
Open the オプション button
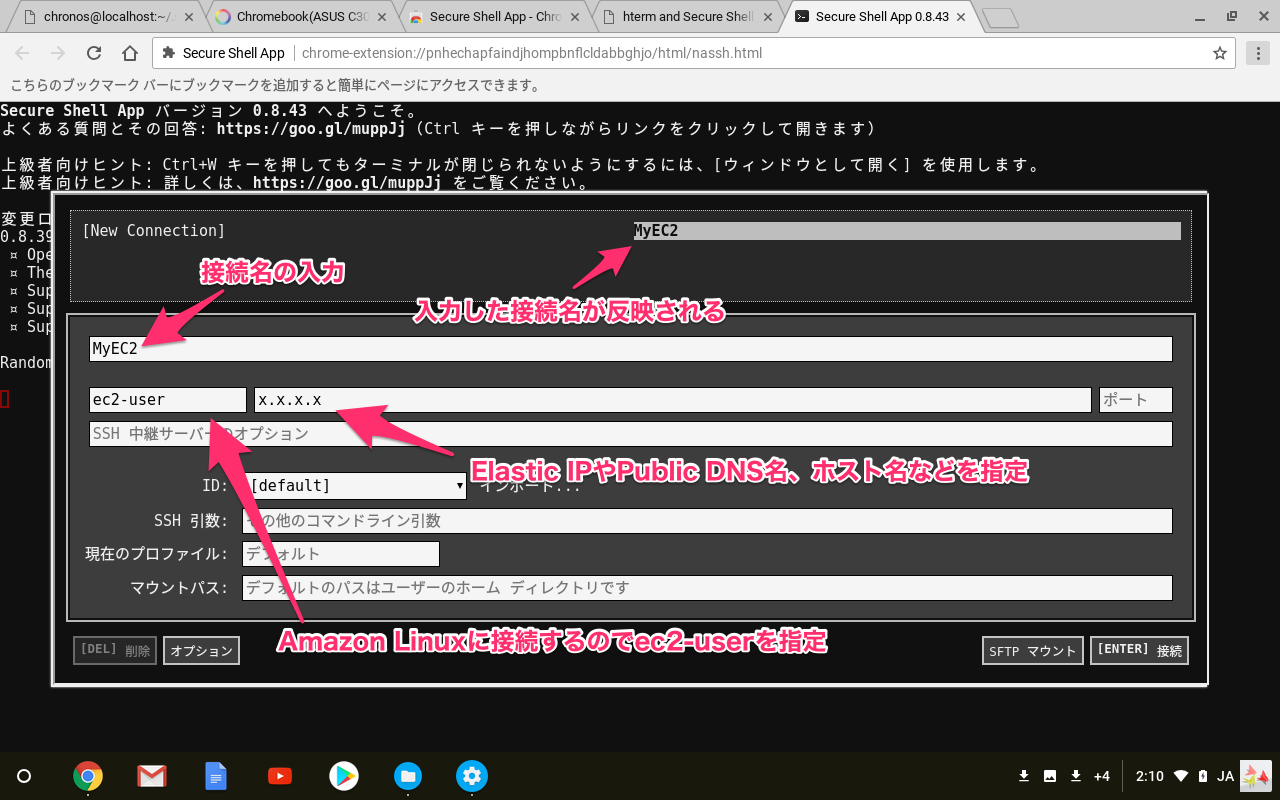[201, 650]
